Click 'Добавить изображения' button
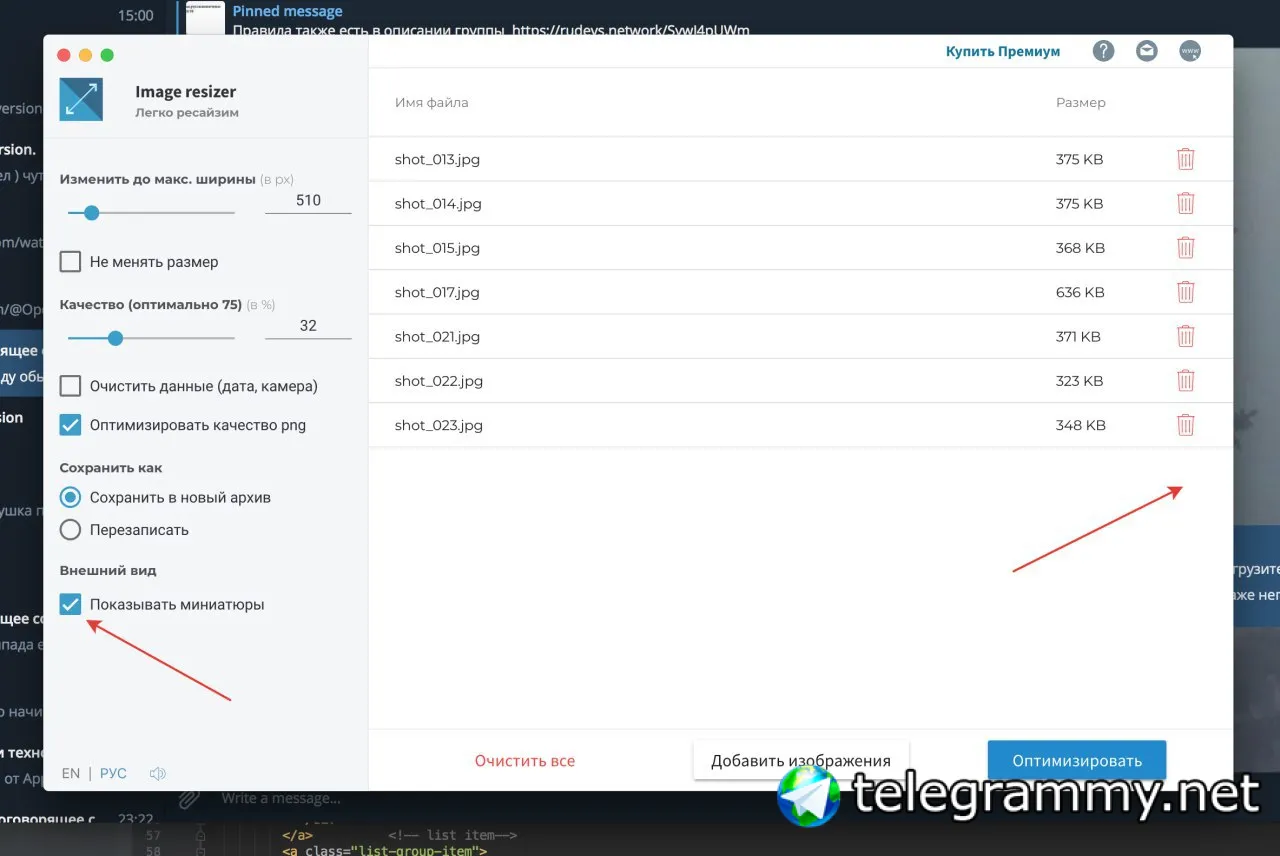Image resolution: width=1280 pixels, height=856 pixels. pyautogui.click(x=800, y=761)
